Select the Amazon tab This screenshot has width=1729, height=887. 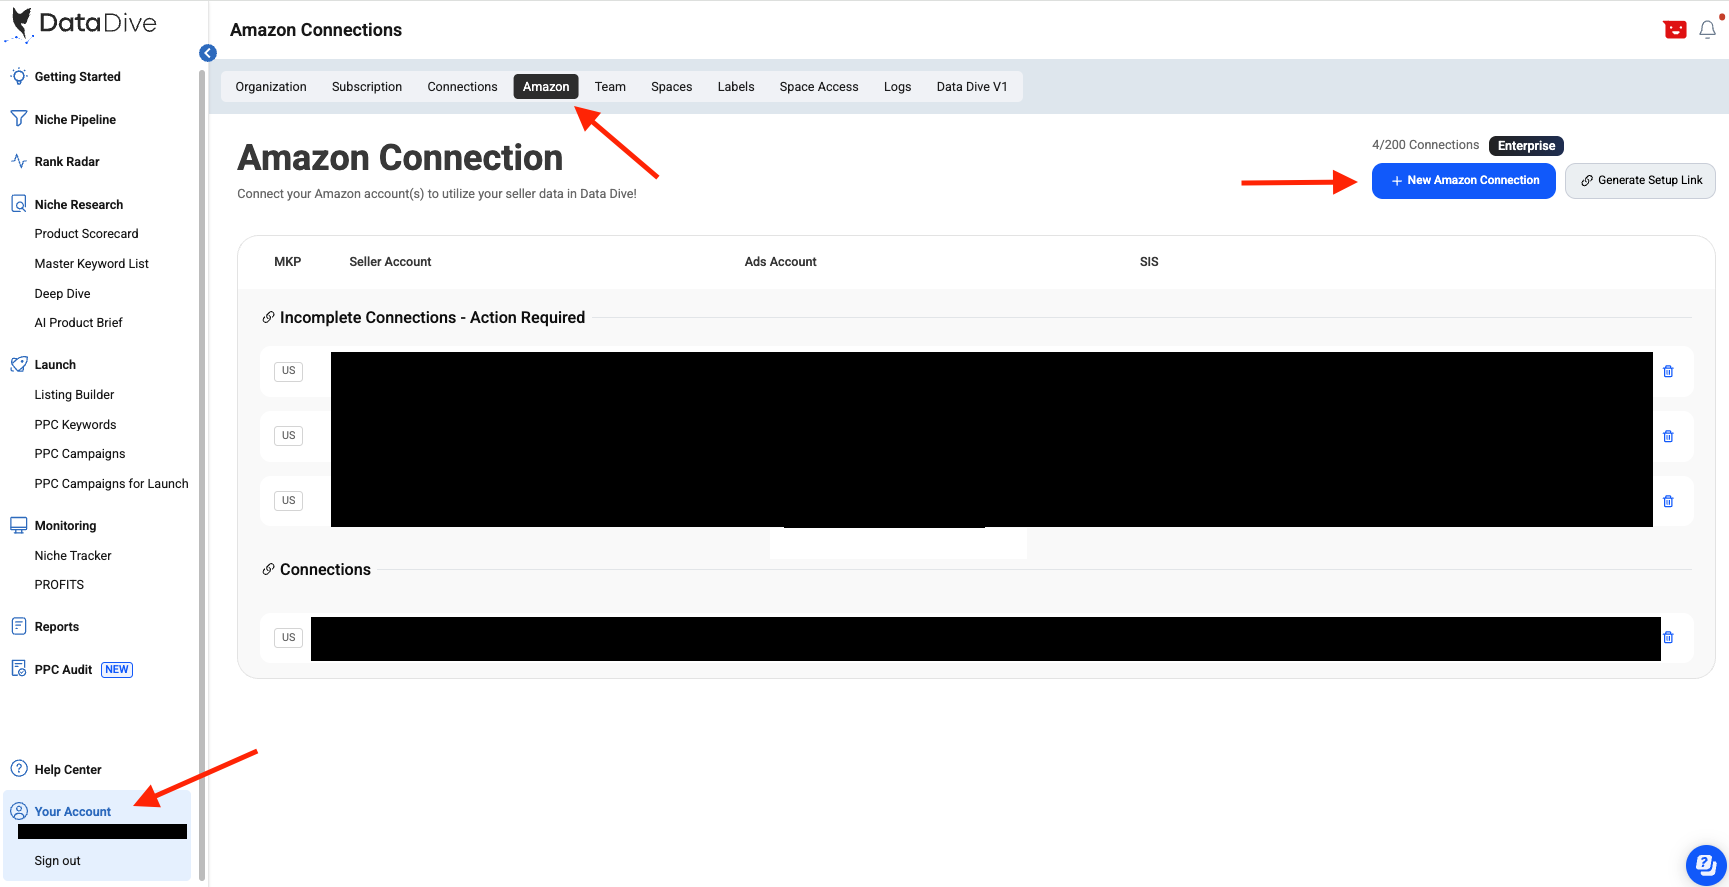tap(546, 87)
